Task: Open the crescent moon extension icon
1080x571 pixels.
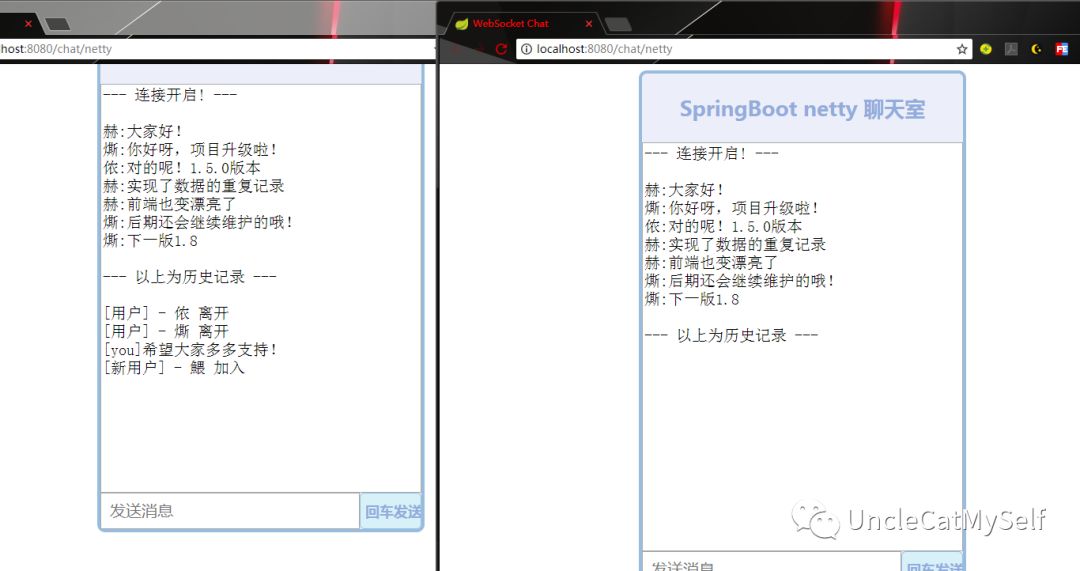Action: point(1036,49)
